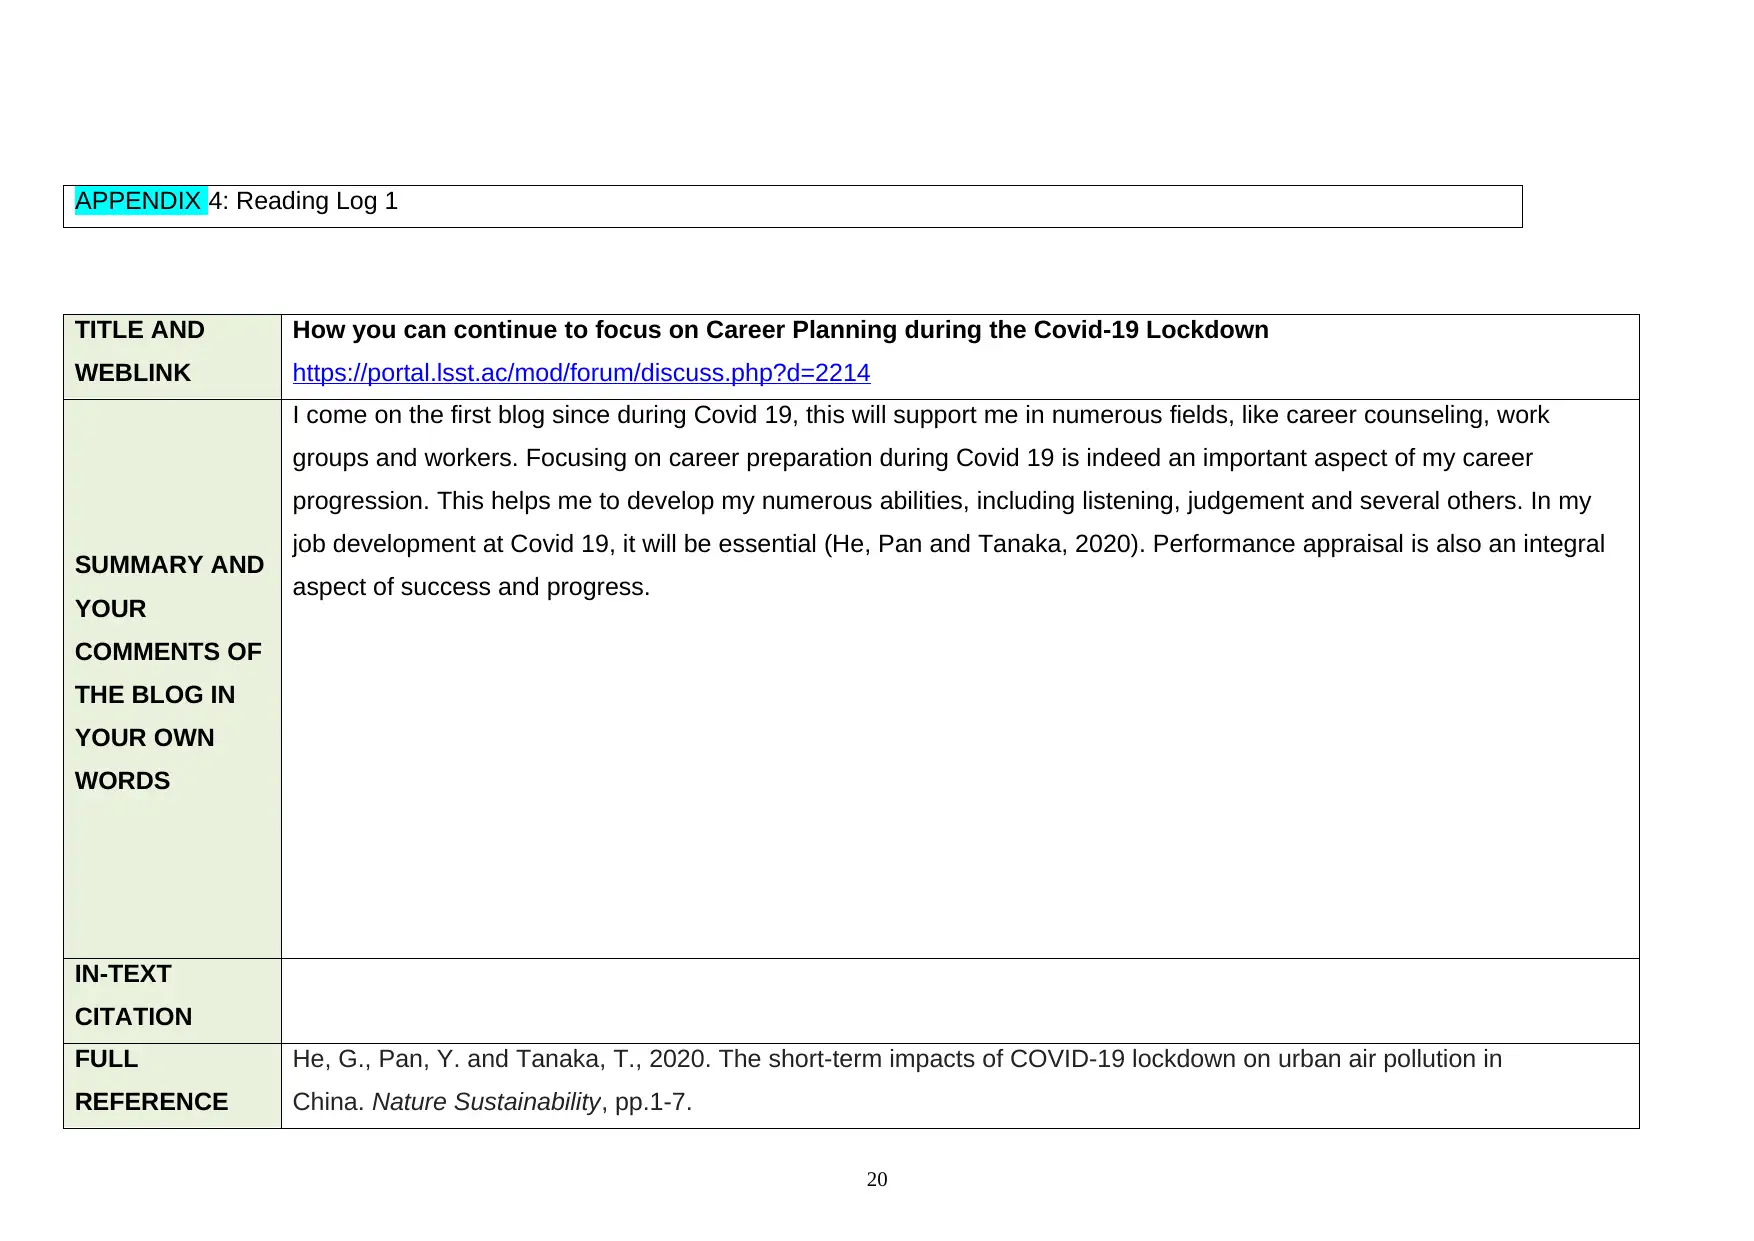Viewport: 1754px width, 1241px height.
Task: Click the line starting 'I come on the first blog'
Action: (x=920, y=415)
